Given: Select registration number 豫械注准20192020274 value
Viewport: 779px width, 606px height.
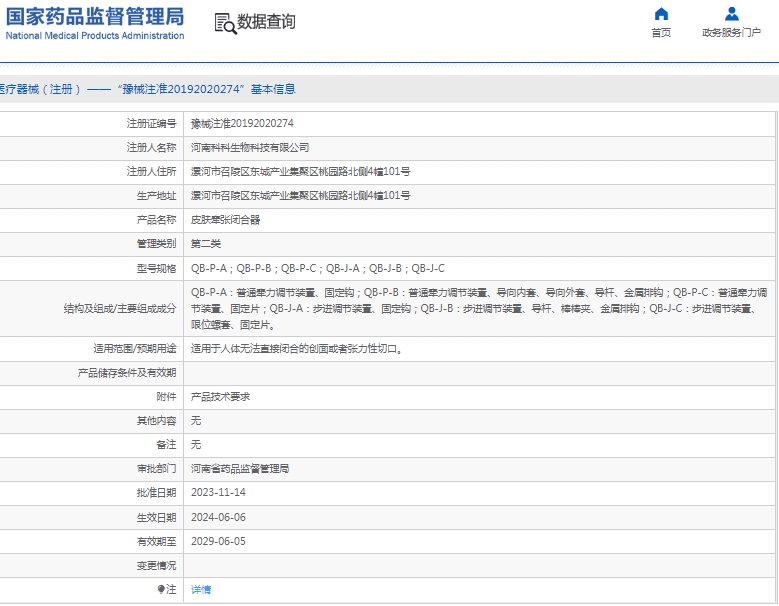Looking at the screenshot, I should click(x=242, y=124).
